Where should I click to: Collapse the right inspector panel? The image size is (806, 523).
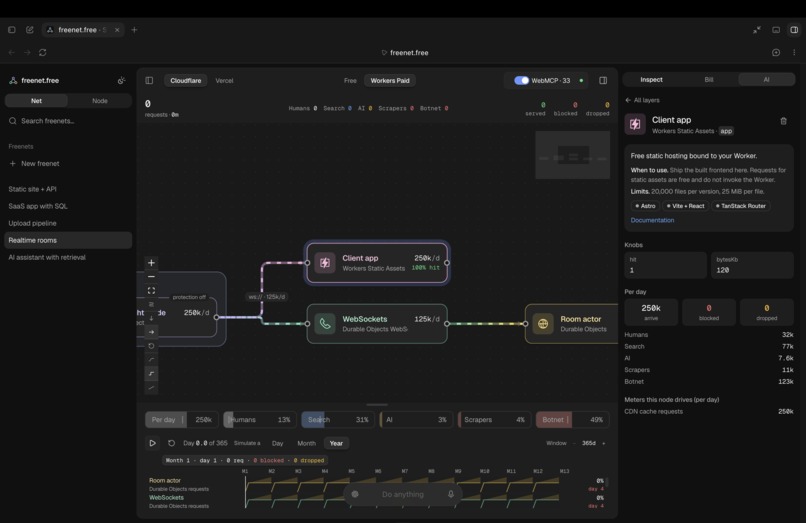603,80
